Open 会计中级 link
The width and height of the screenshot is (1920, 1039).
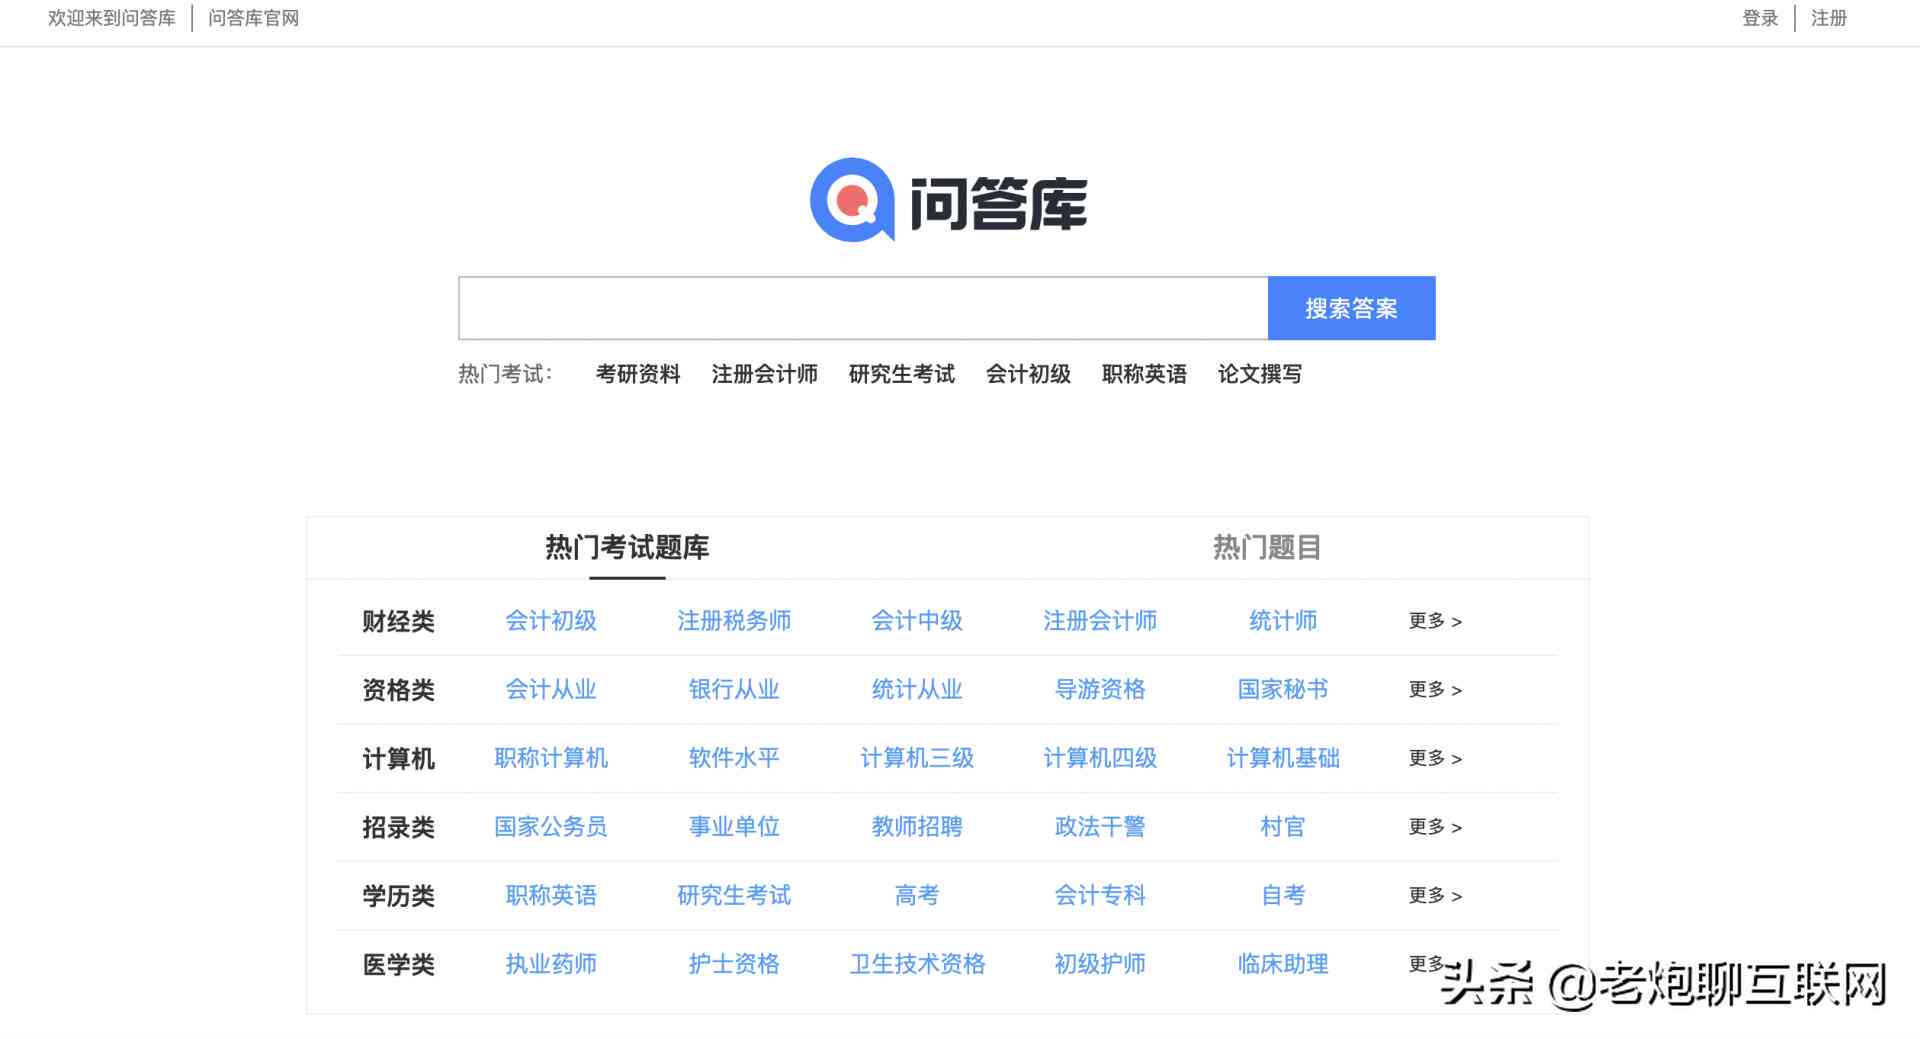(917, 621)
